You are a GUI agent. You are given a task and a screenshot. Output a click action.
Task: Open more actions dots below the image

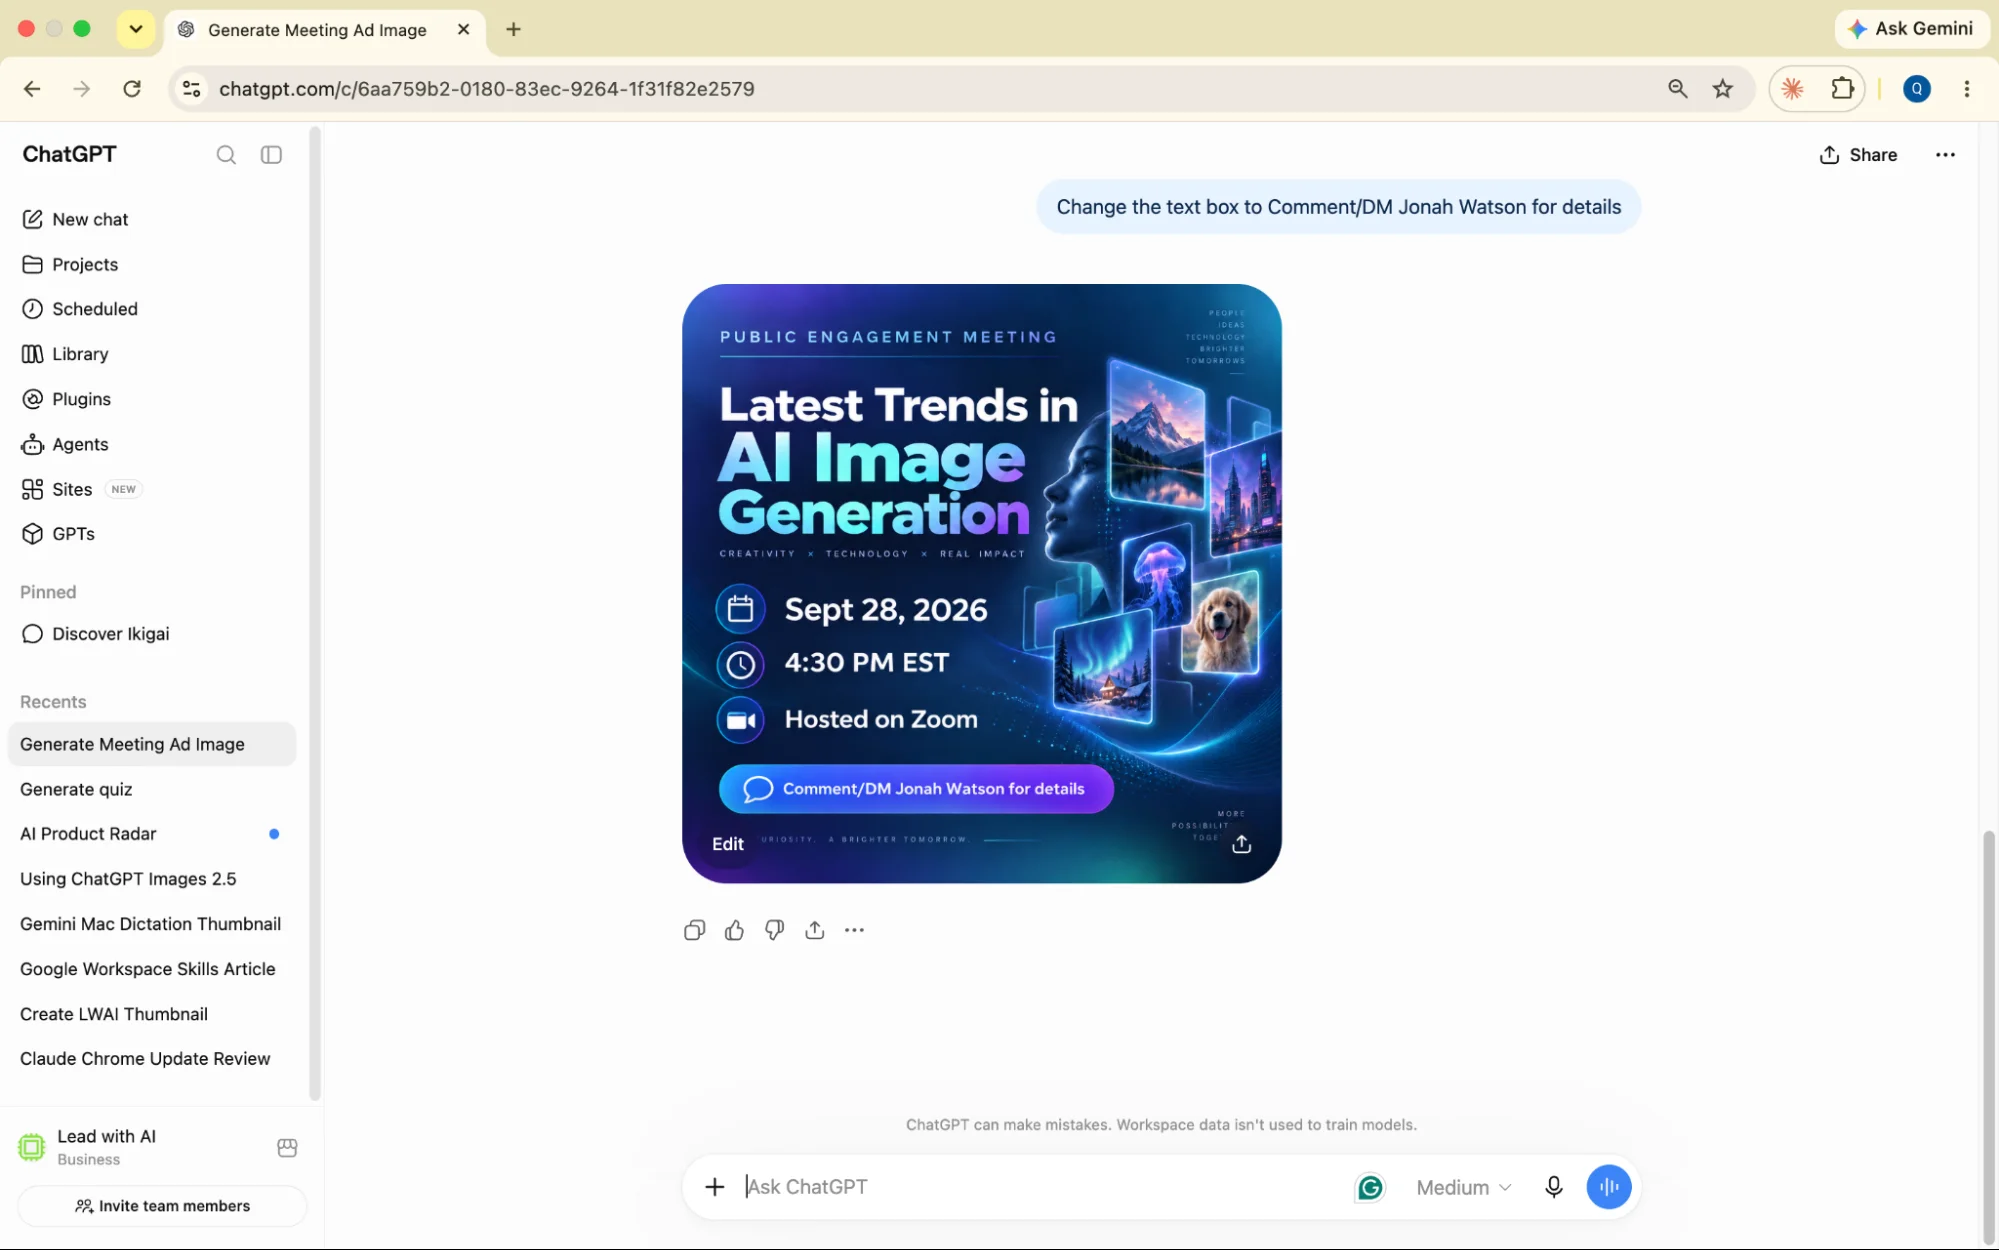pos(854,930)
